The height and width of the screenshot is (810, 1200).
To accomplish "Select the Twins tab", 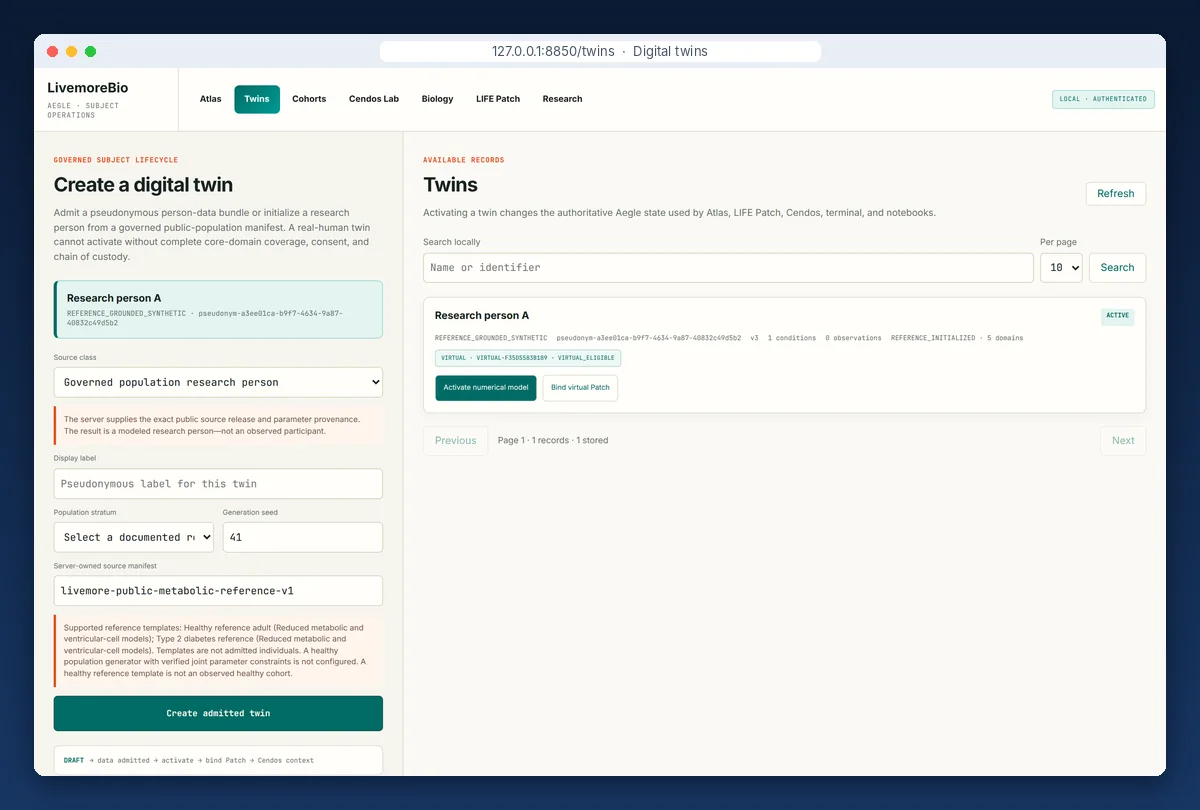I will click(x=257, y=99).
